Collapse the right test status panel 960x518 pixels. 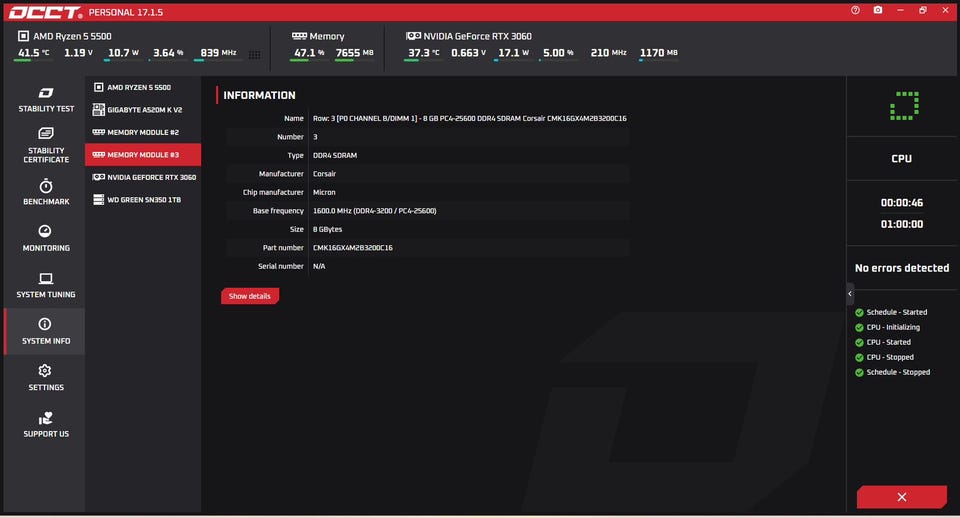(850, 294)
